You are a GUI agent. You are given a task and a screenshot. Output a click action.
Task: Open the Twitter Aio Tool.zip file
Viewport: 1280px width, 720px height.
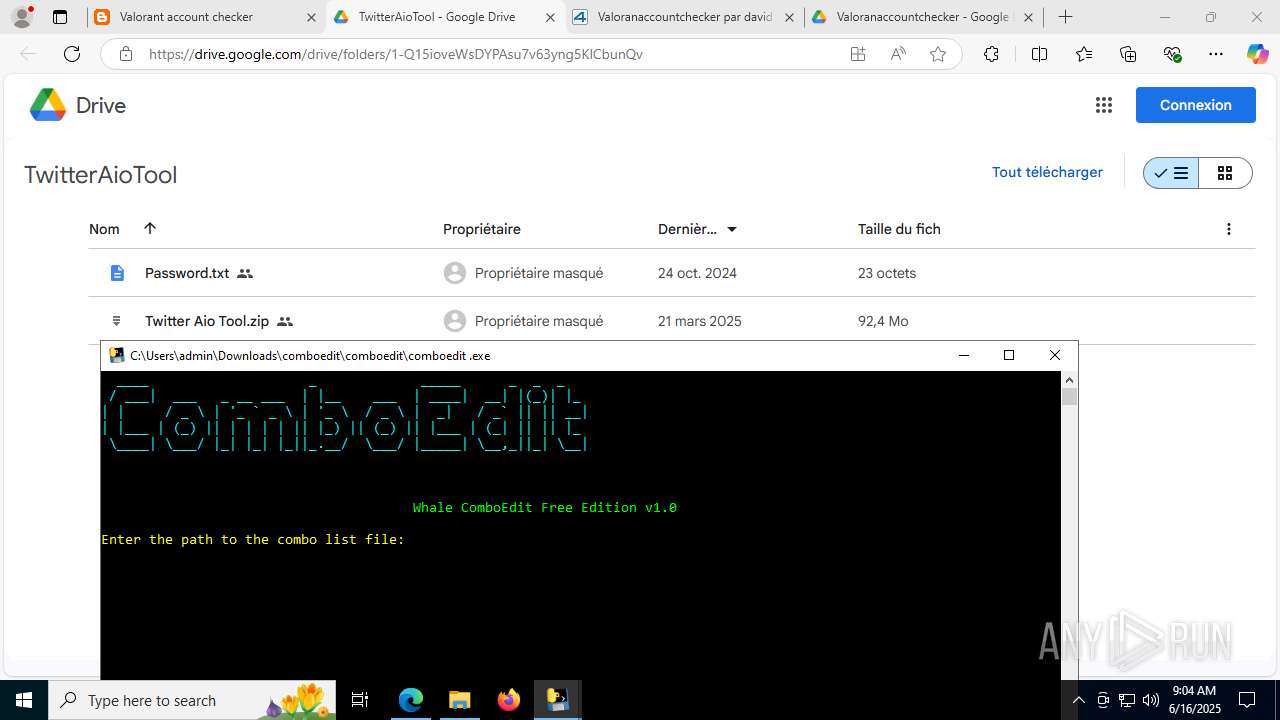pyautogui.click(x=207, y=321)
